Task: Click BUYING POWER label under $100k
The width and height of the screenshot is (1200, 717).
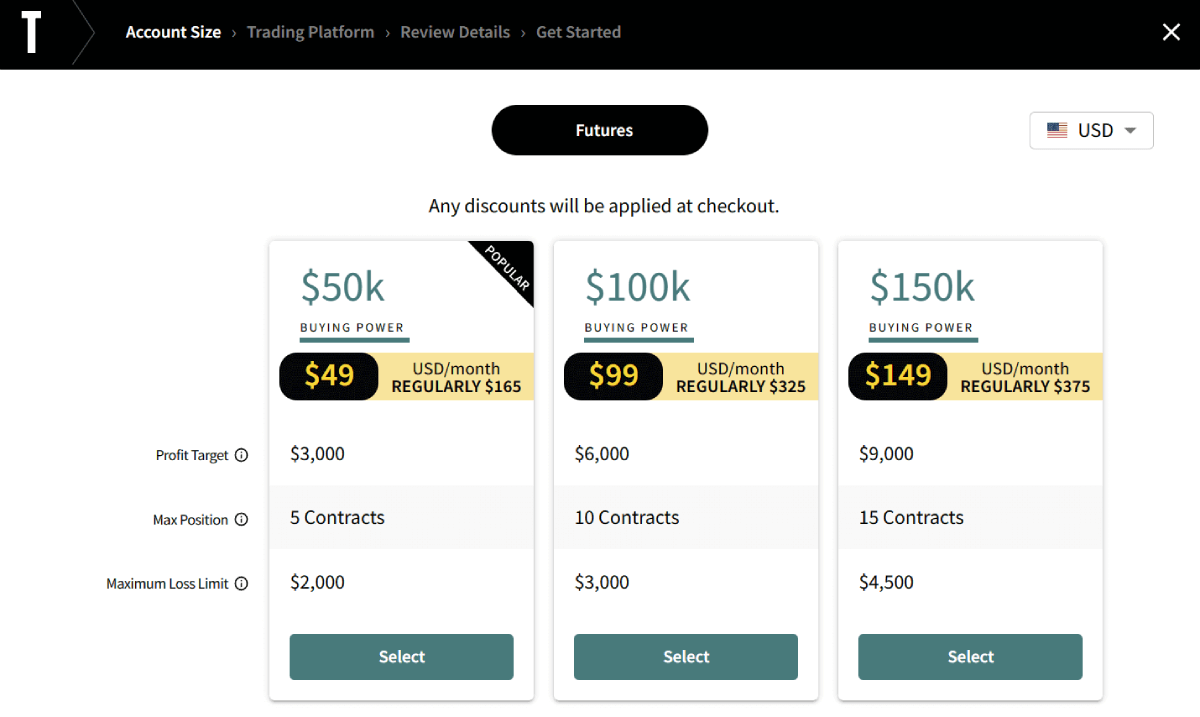Action: [x=636, y=327]
